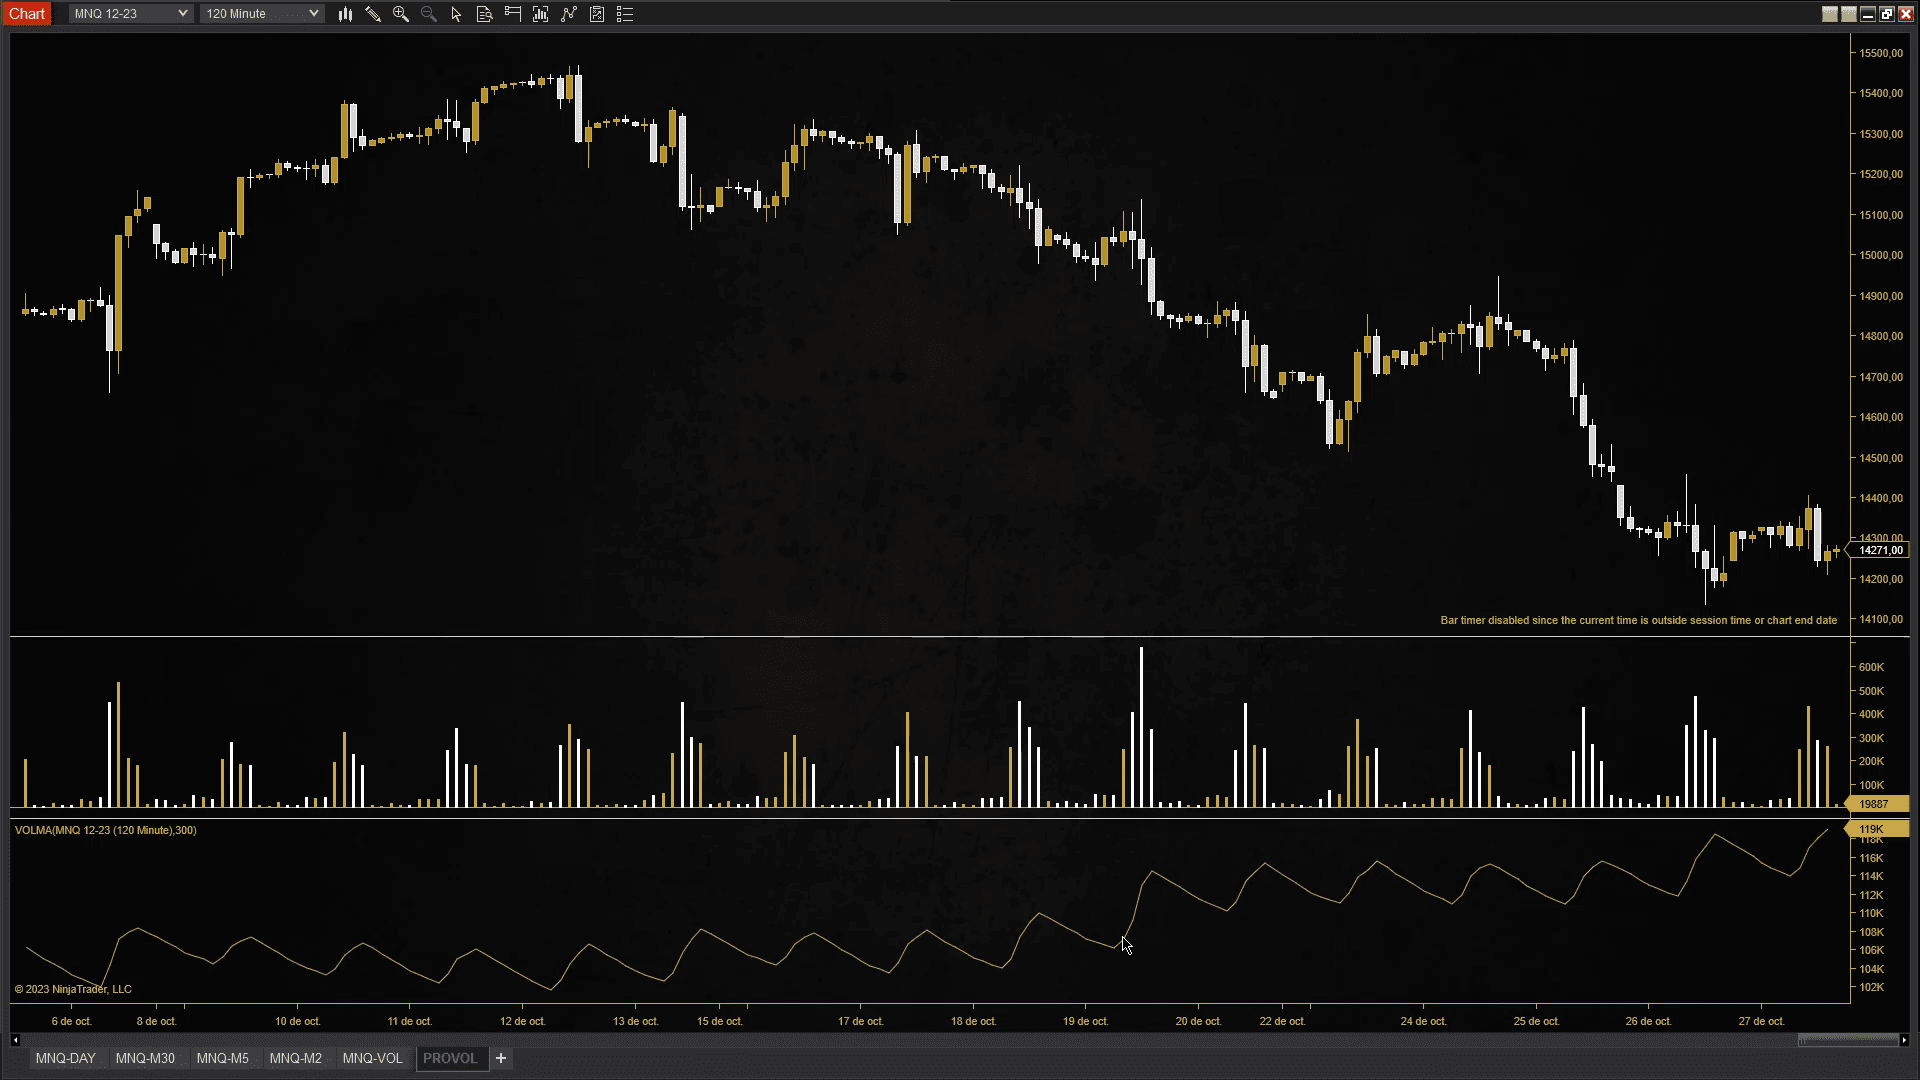1920x1080 pixels.
Task: Toggle the chart trader icon
Action: [x=513, y=14]
